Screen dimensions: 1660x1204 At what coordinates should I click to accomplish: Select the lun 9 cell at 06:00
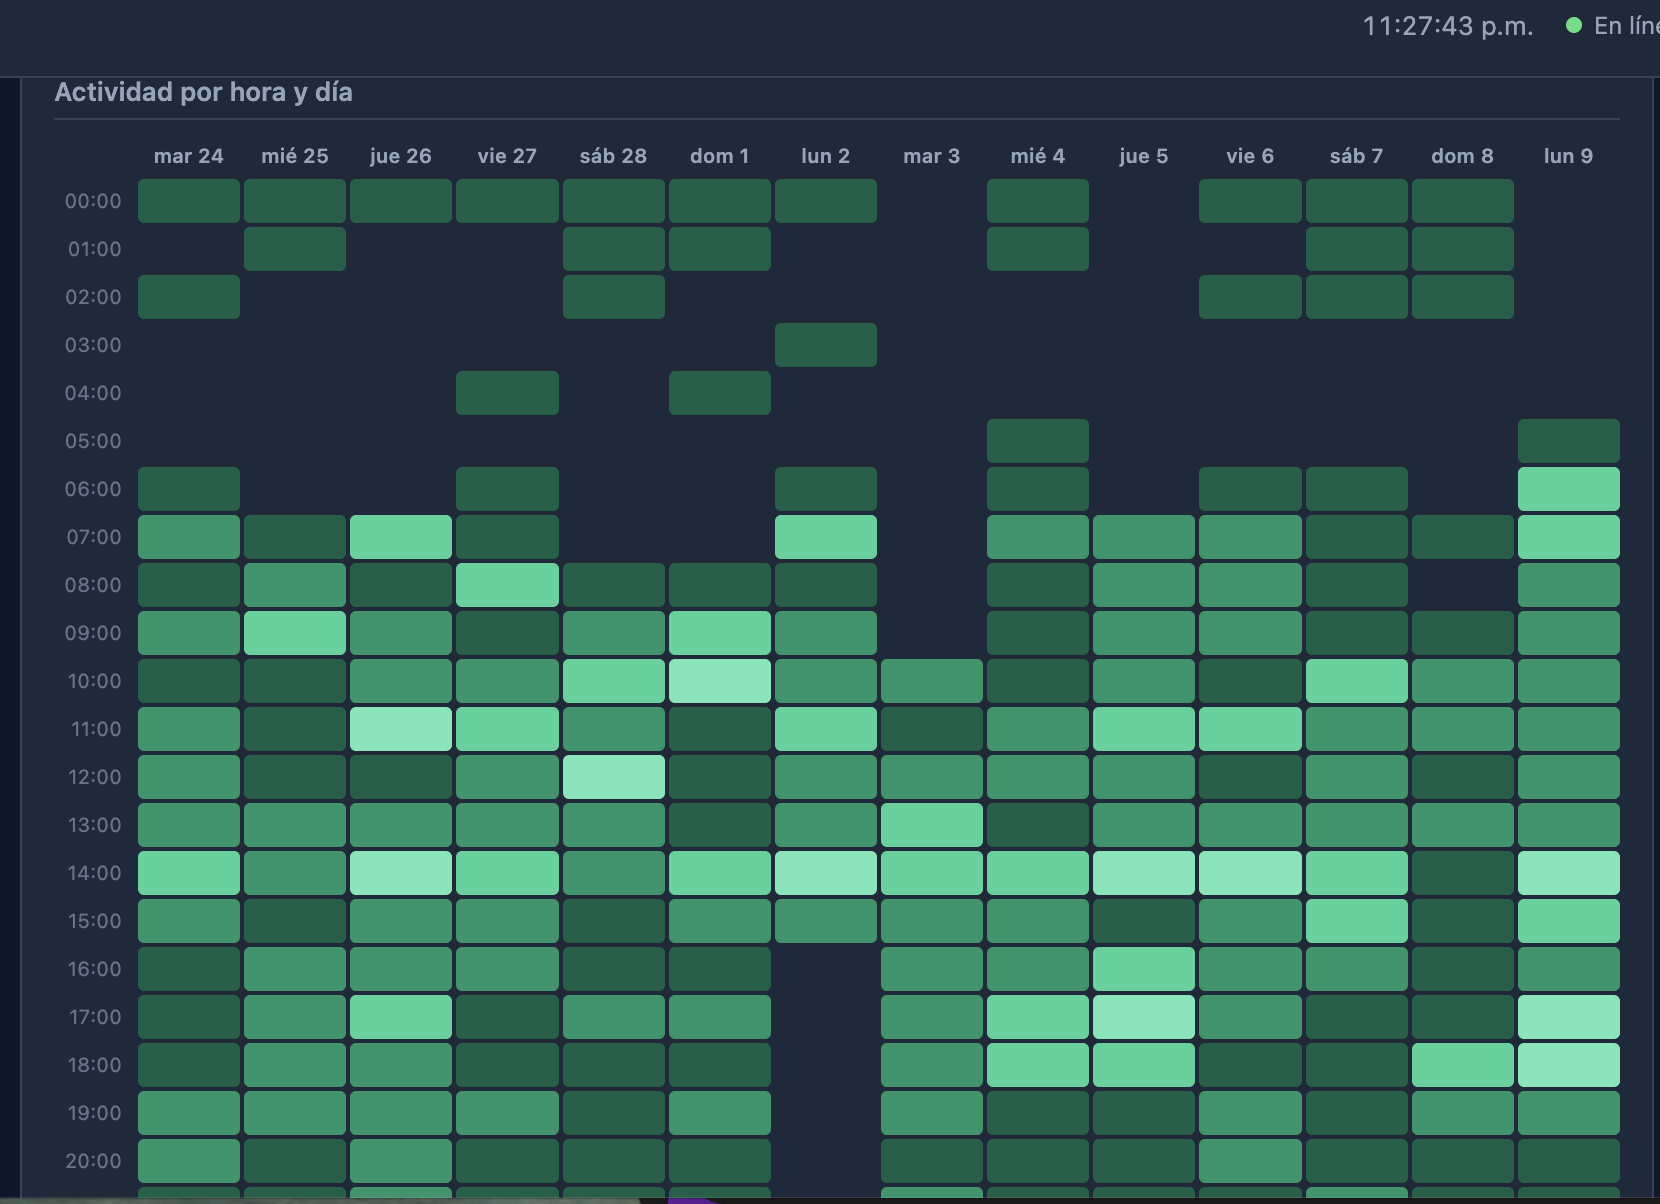point(1568,489)
